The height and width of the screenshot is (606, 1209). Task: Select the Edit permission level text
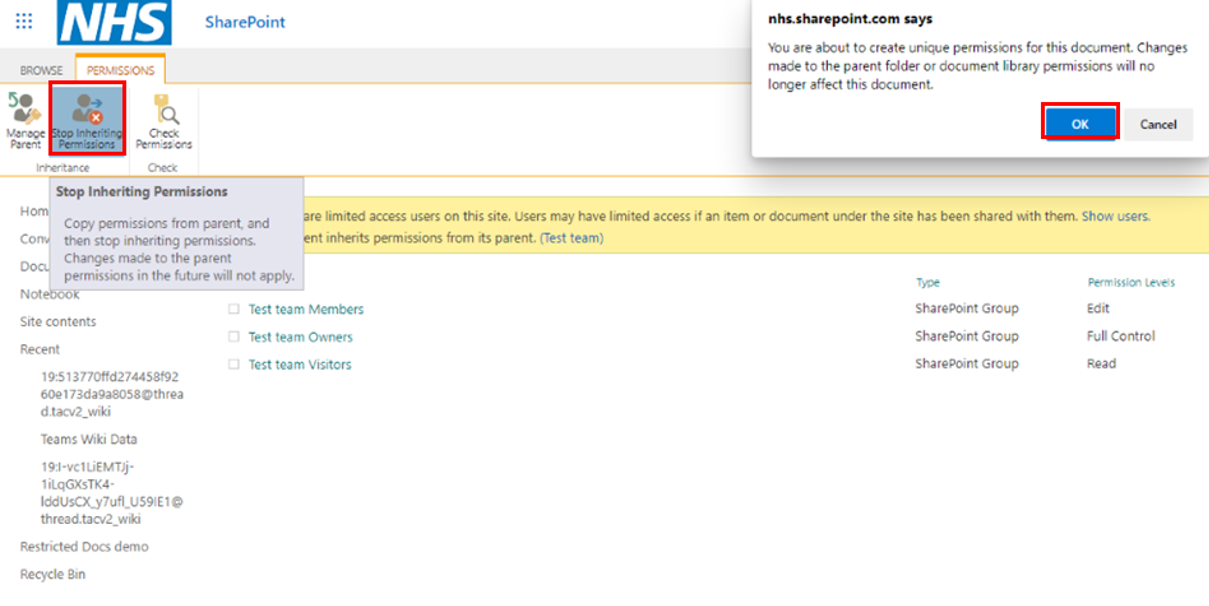pos(1098,308)
